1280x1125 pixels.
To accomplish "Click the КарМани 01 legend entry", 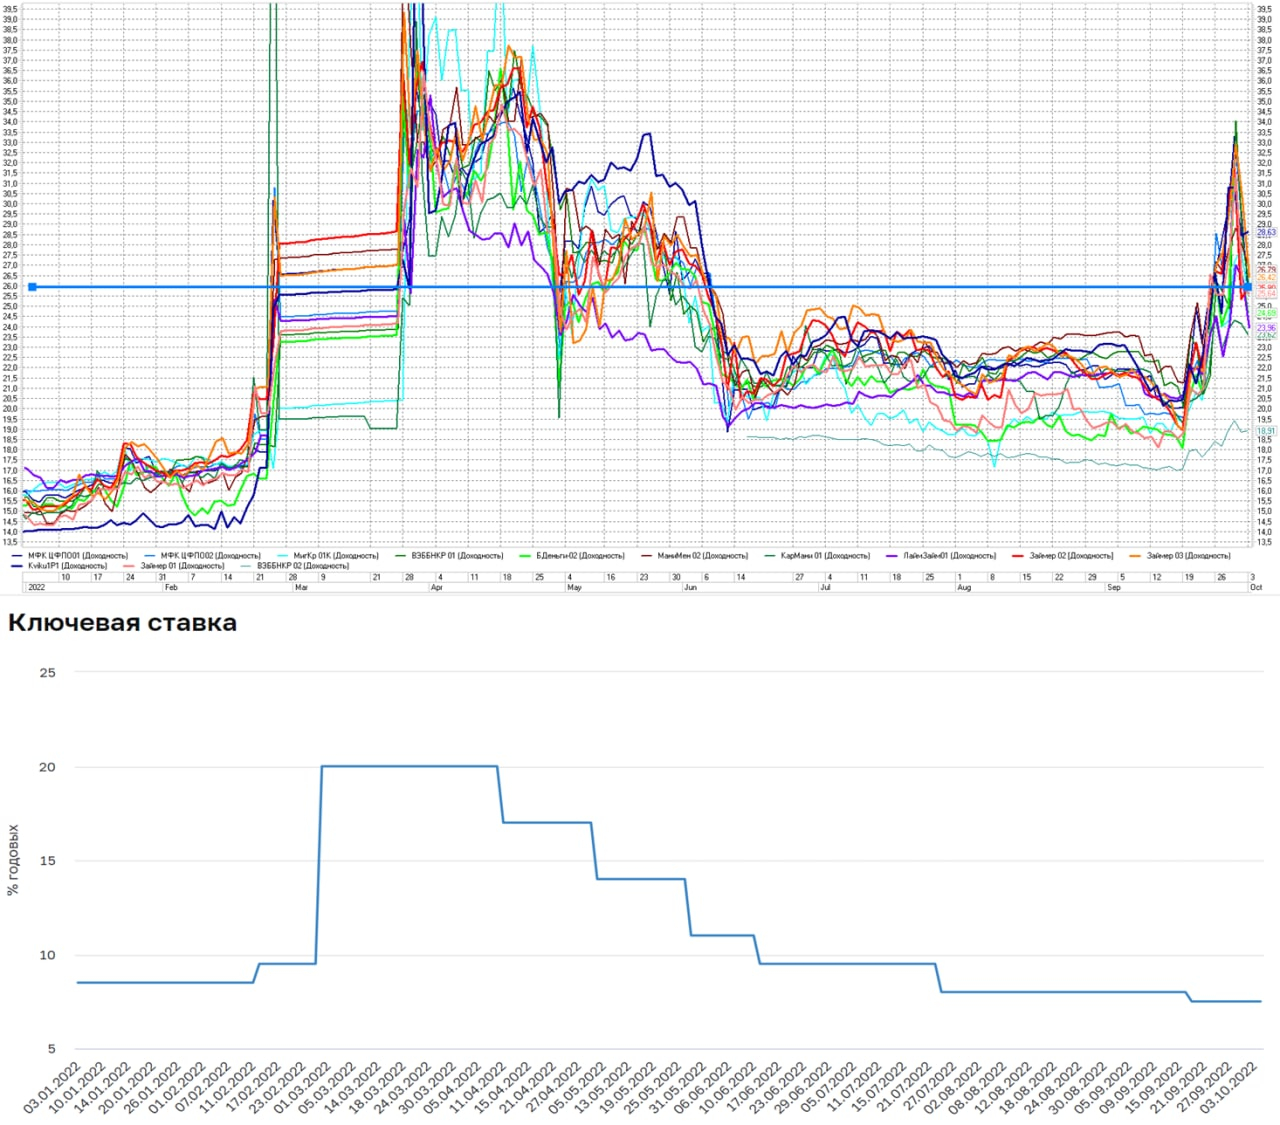I will click(x=817, y=555).
